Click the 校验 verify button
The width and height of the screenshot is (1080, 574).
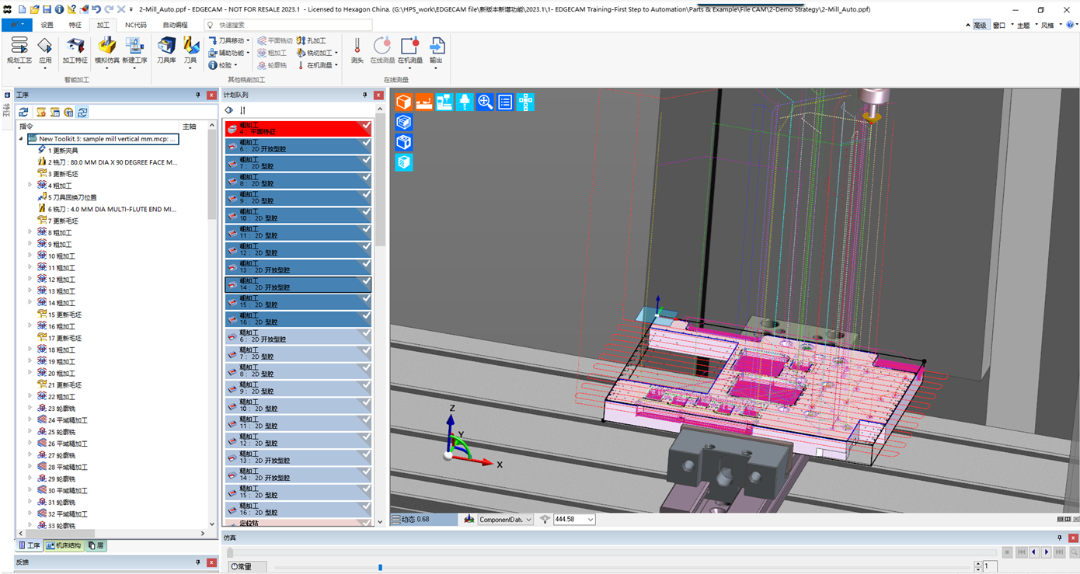(223, 65)
